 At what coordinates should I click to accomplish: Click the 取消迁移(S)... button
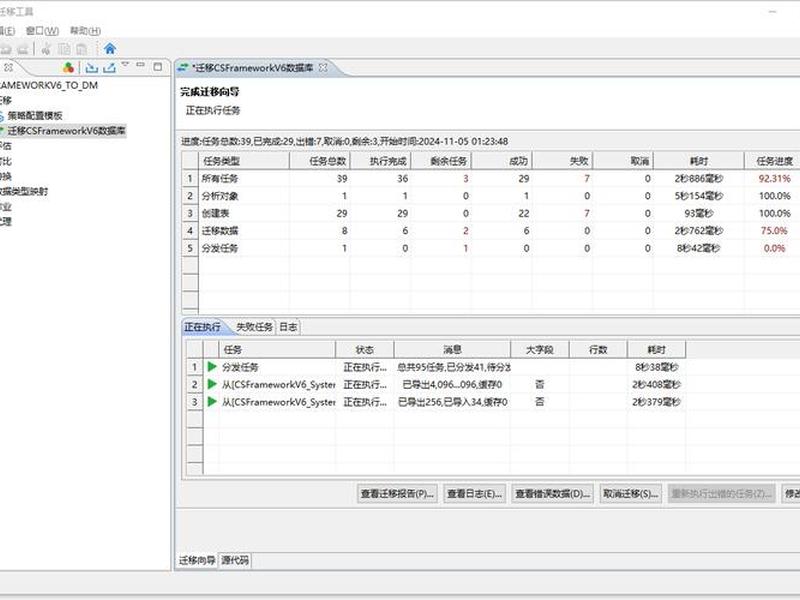631,494
